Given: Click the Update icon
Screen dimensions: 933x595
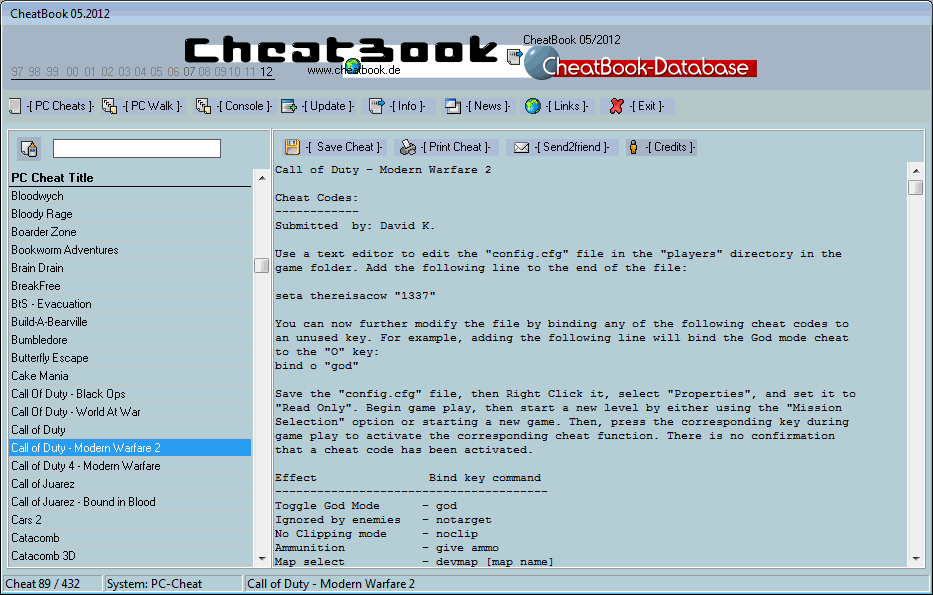Looking at the screenshot, I should click(289, 107).
